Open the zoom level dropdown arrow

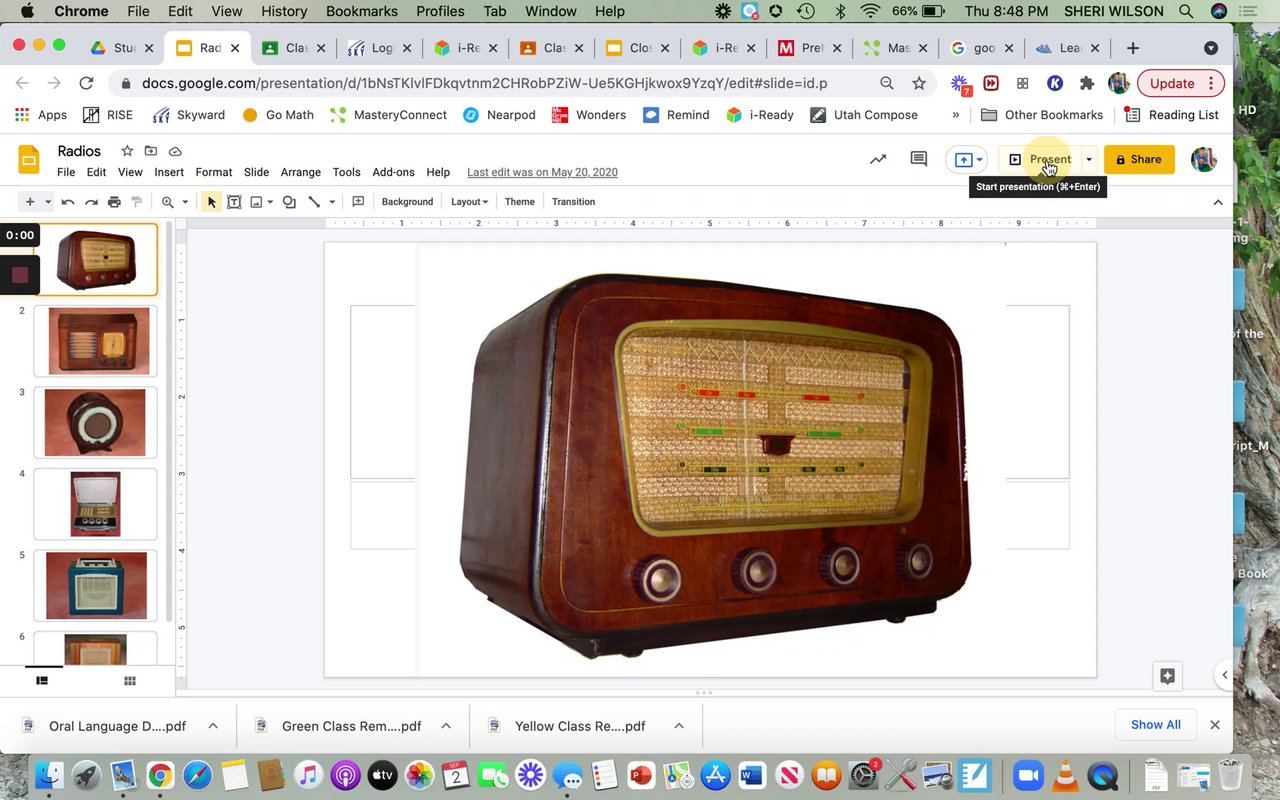tap(185, 202)
